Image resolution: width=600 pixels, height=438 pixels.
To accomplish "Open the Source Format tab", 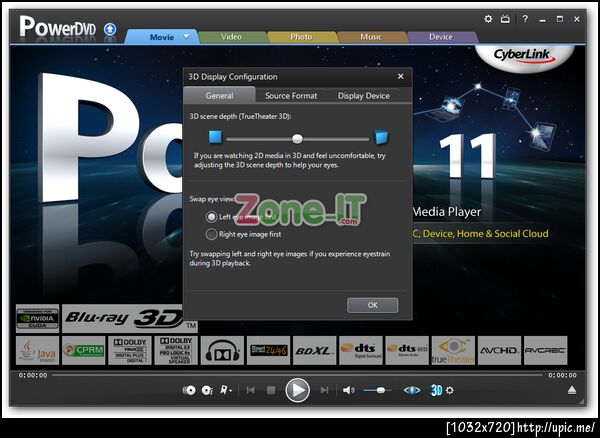I will [291, 96].
